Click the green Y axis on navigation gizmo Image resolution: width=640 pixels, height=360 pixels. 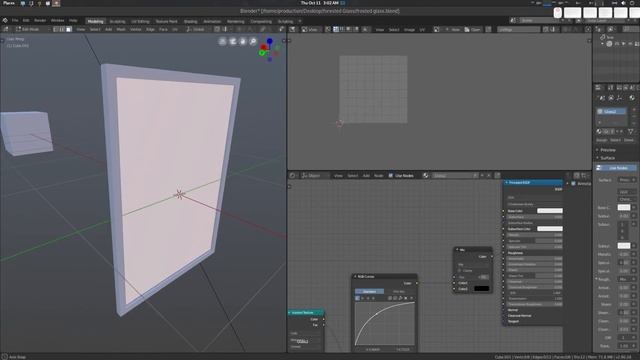pos(262,53)
